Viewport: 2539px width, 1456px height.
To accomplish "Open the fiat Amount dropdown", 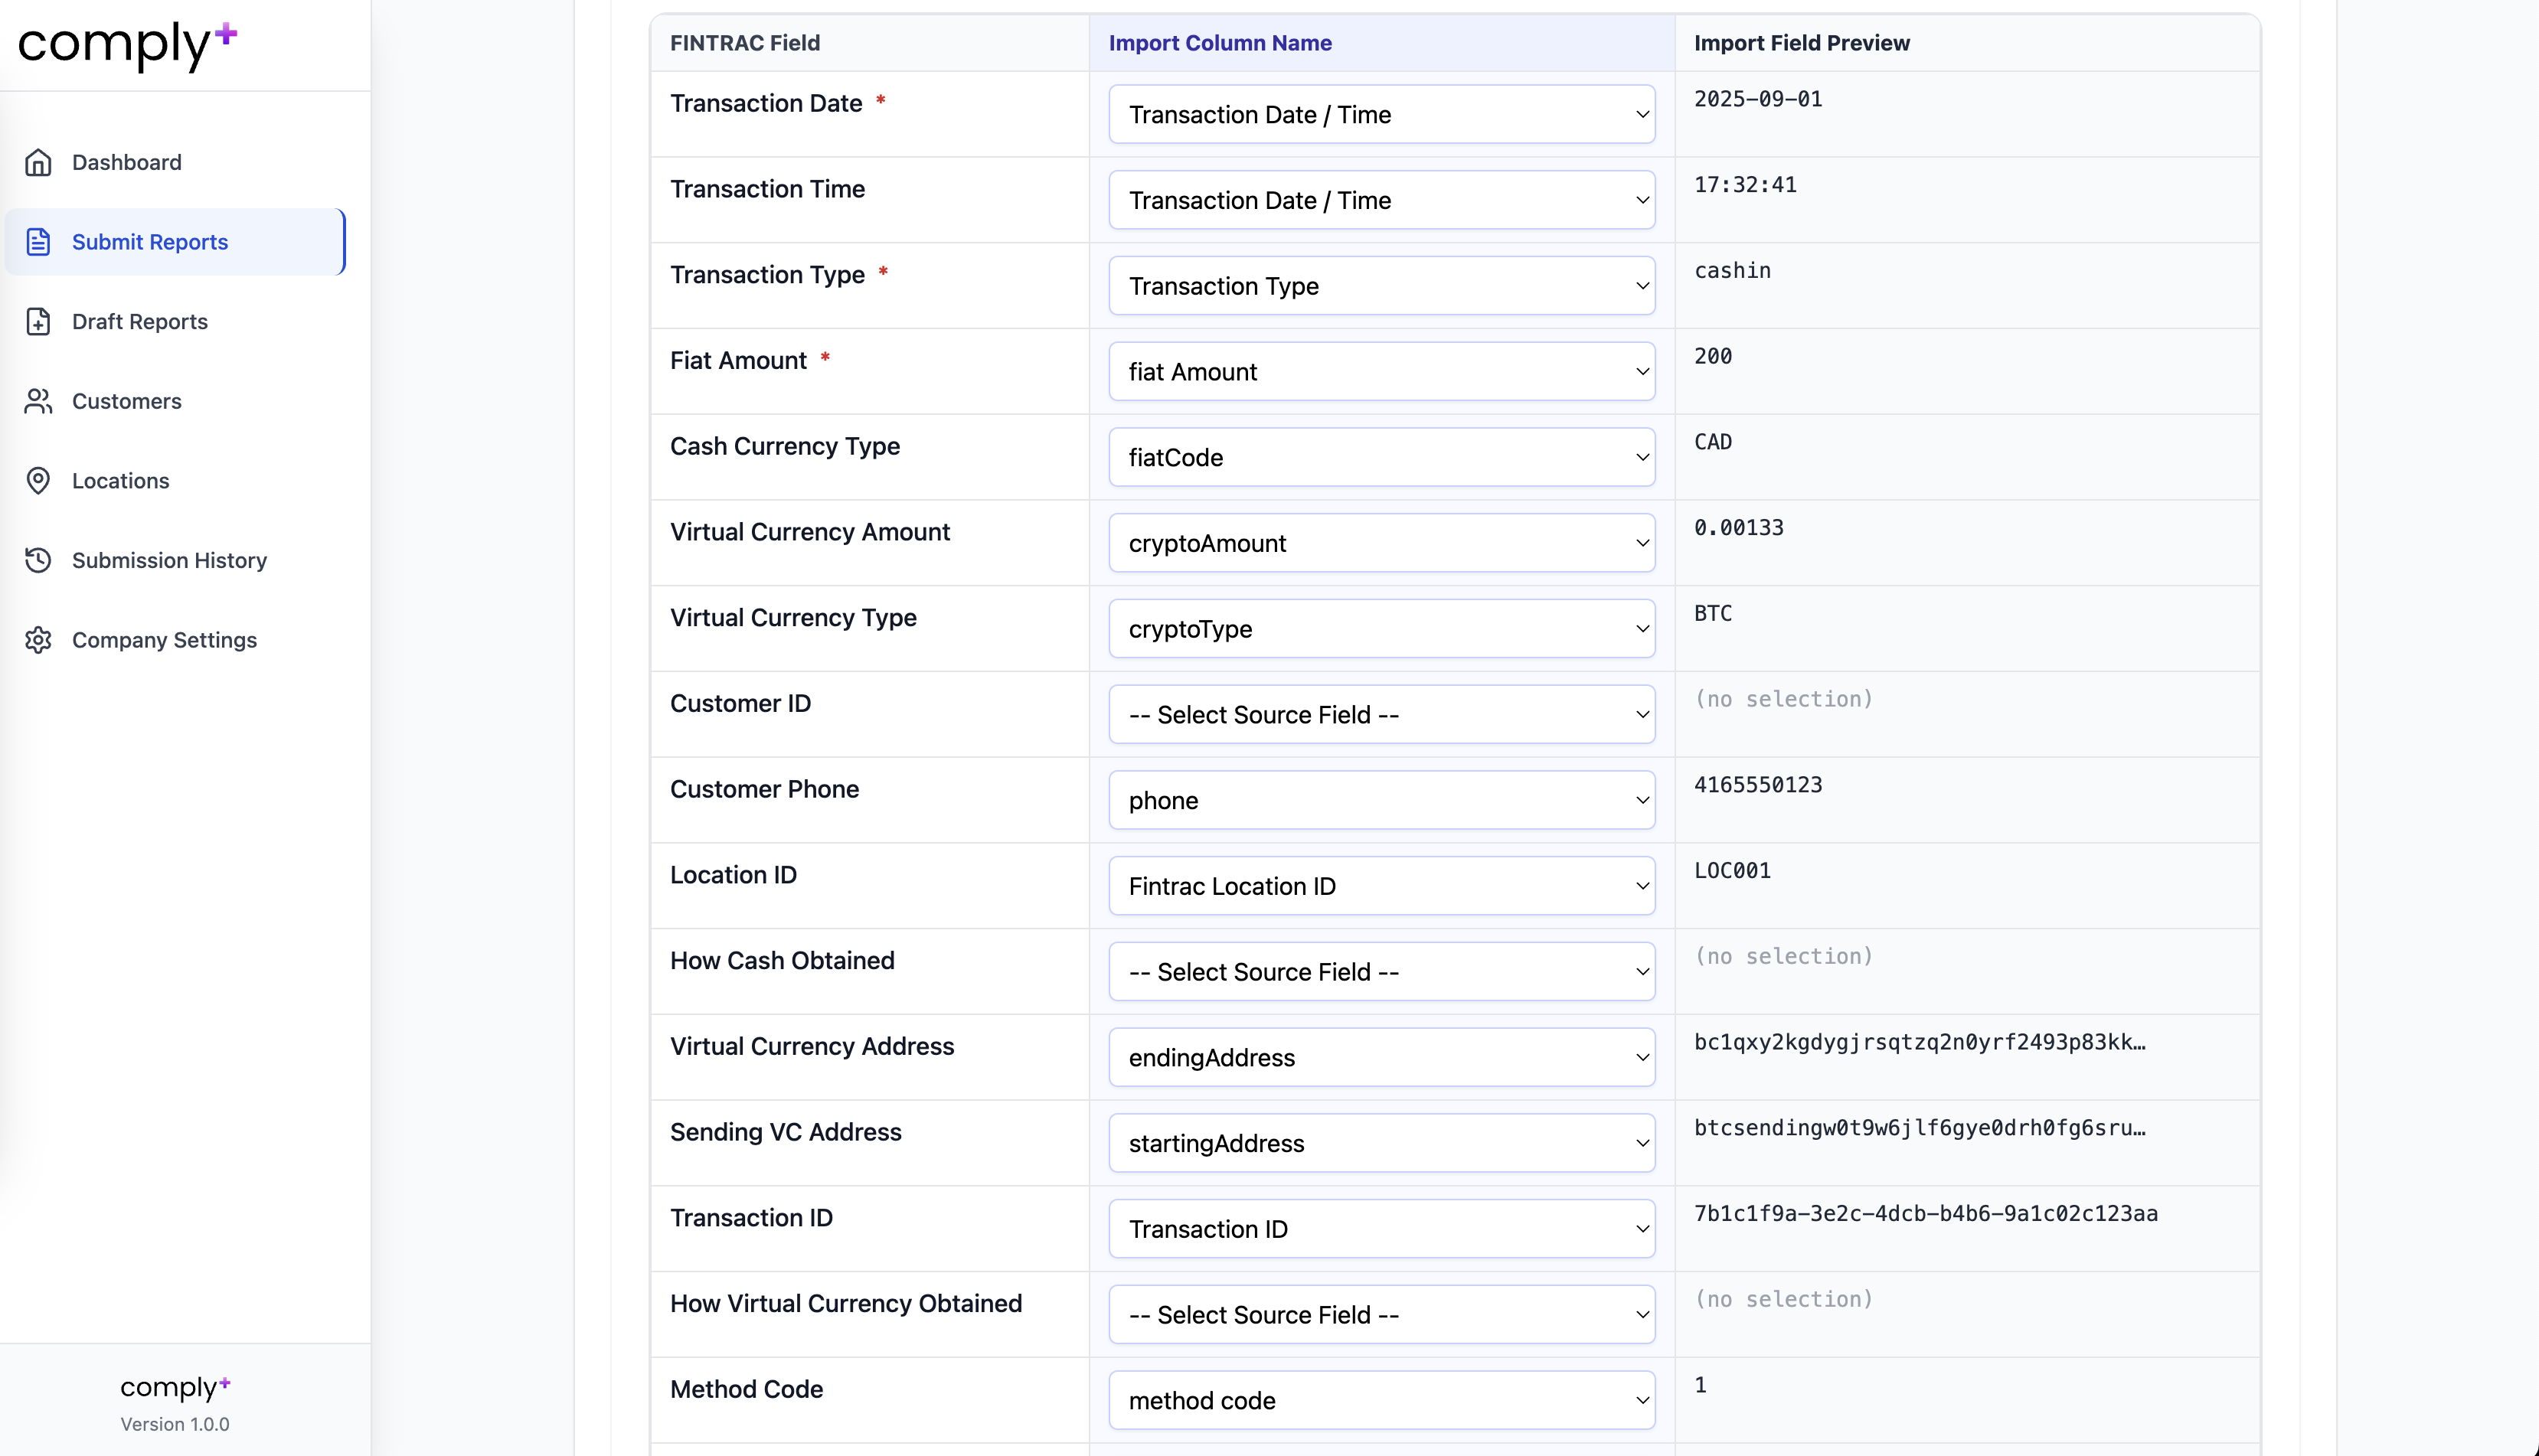I will (x=1381, y=371).
